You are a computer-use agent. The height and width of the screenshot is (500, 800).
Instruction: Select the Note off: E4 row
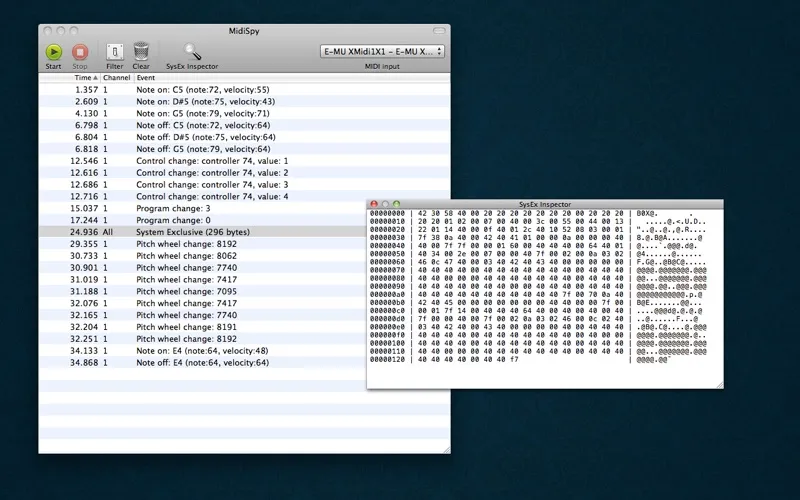tap(202, 362)
